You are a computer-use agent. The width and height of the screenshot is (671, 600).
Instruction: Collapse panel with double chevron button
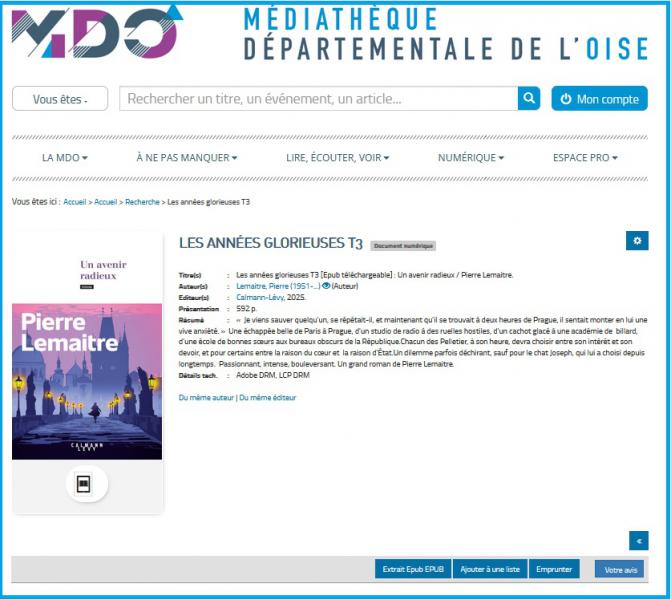(637, 540)
